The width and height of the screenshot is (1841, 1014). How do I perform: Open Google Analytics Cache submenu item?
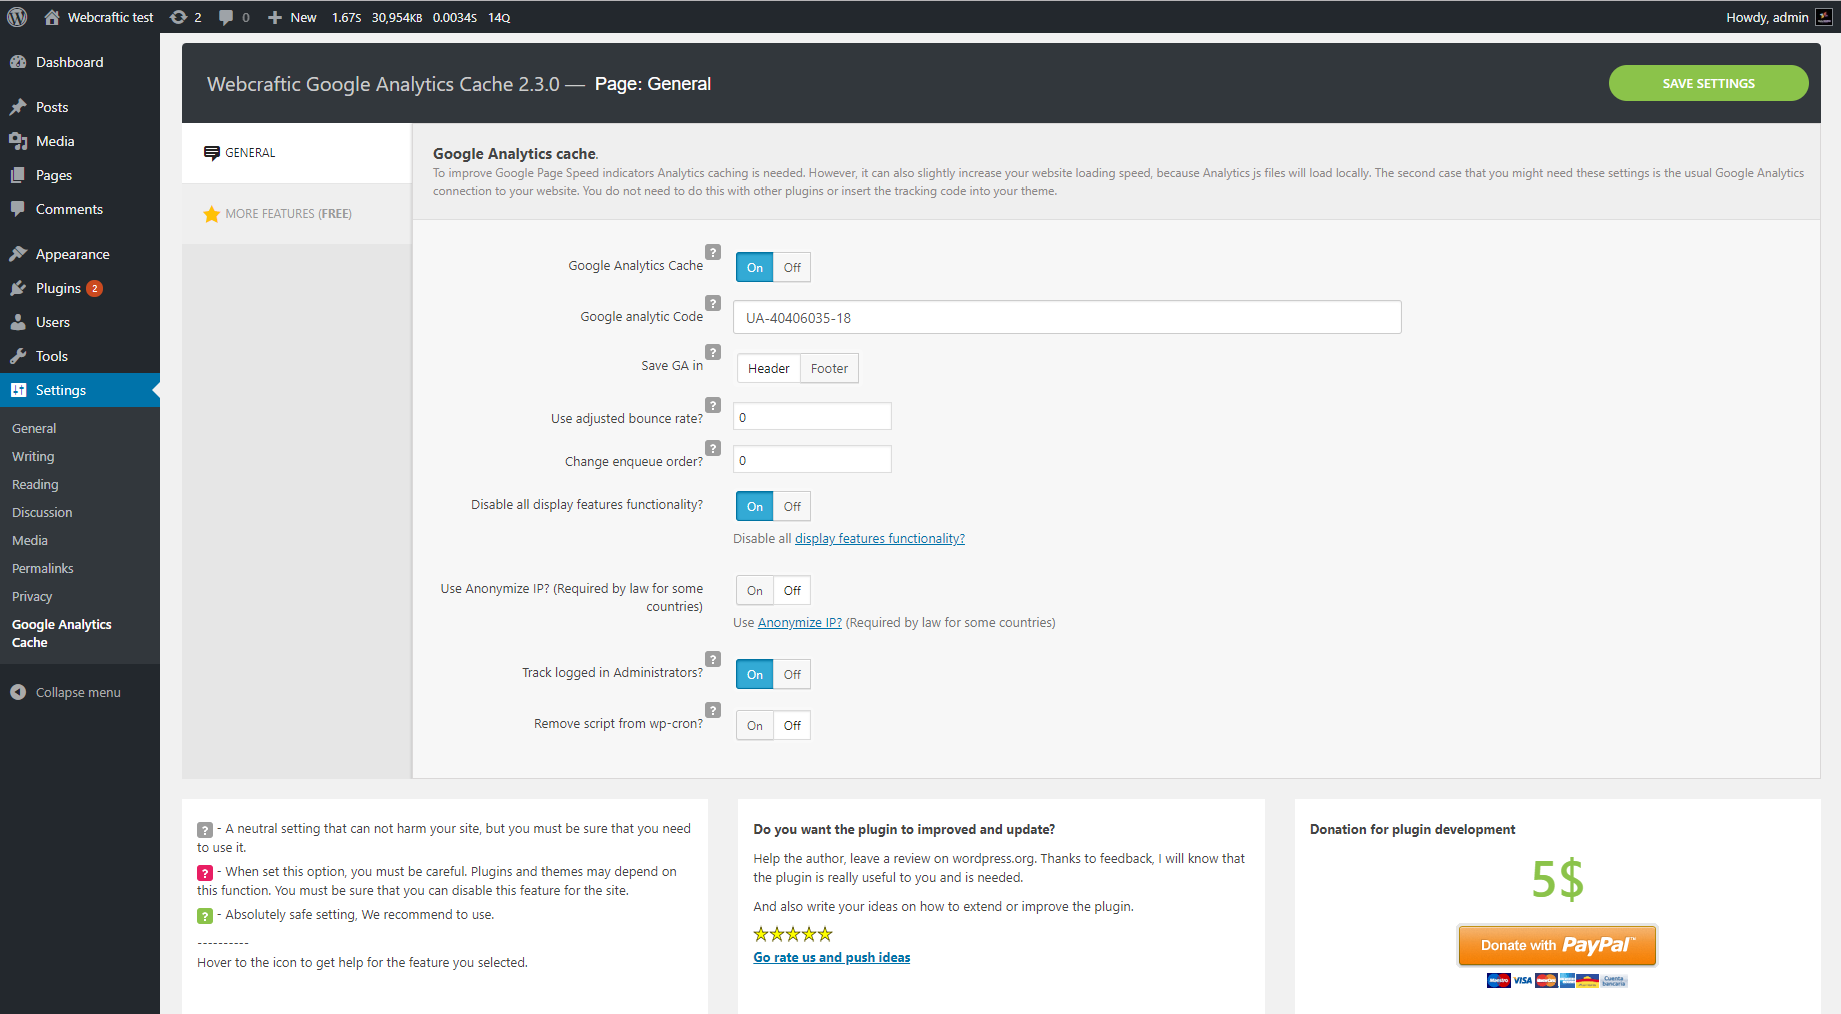(62, 633)
